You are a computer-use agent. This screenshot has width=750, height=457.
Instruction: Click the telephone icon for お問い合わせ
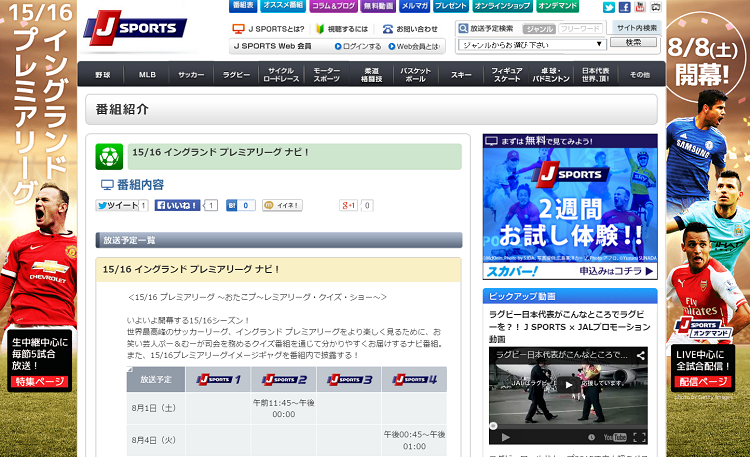tap(387, 29)
